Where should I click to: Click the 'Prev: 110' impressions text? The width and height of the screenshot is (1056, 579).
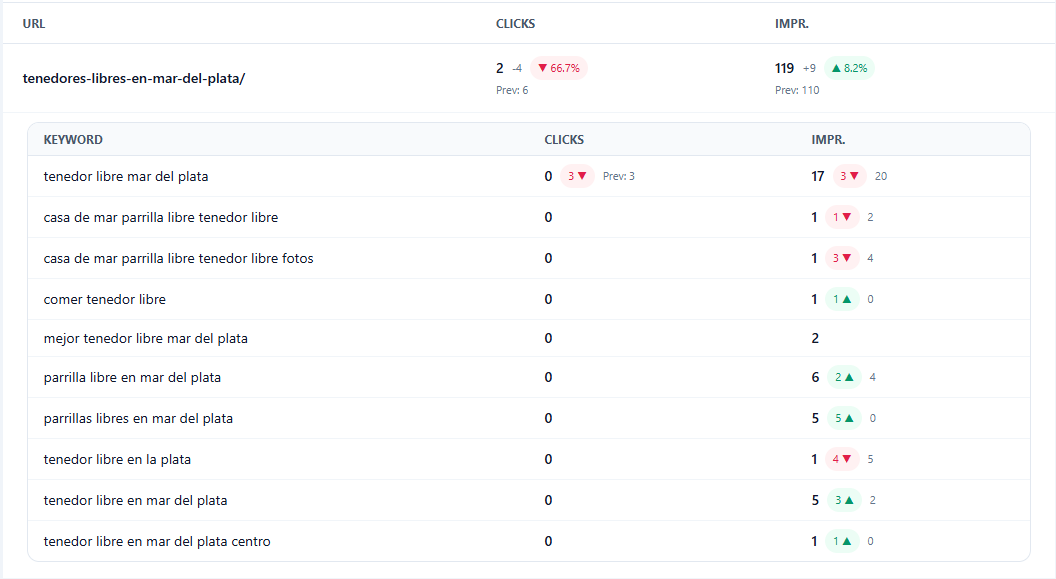tap(797, 90)
